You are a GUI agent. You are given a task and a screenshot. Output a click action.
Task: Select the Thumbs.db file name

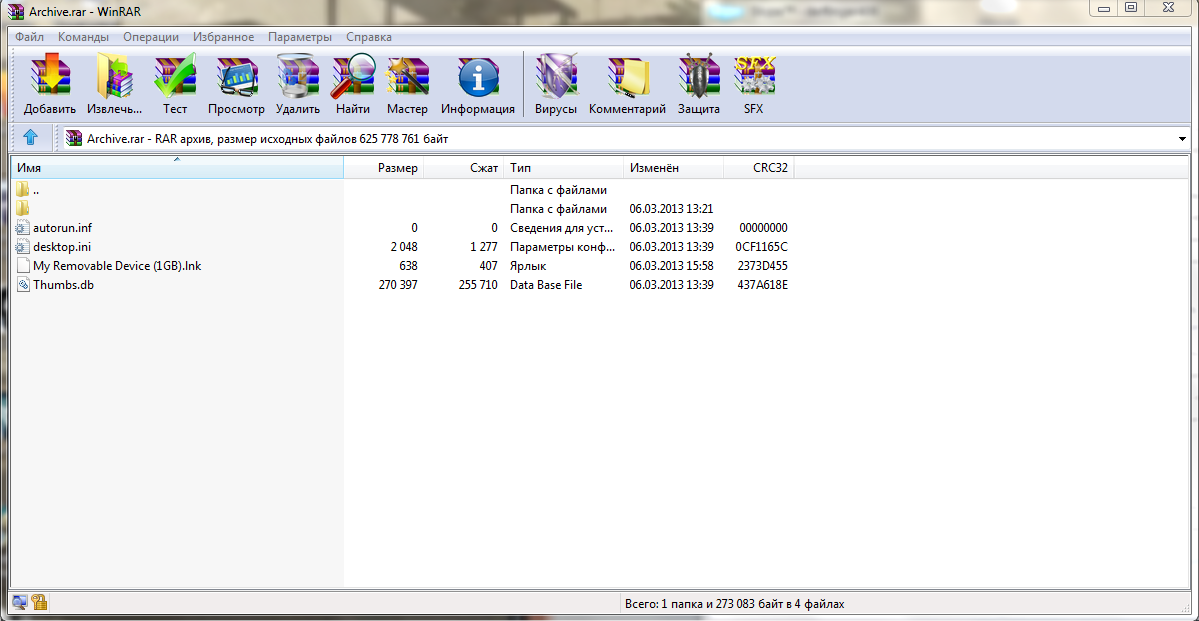pos(63,284)
